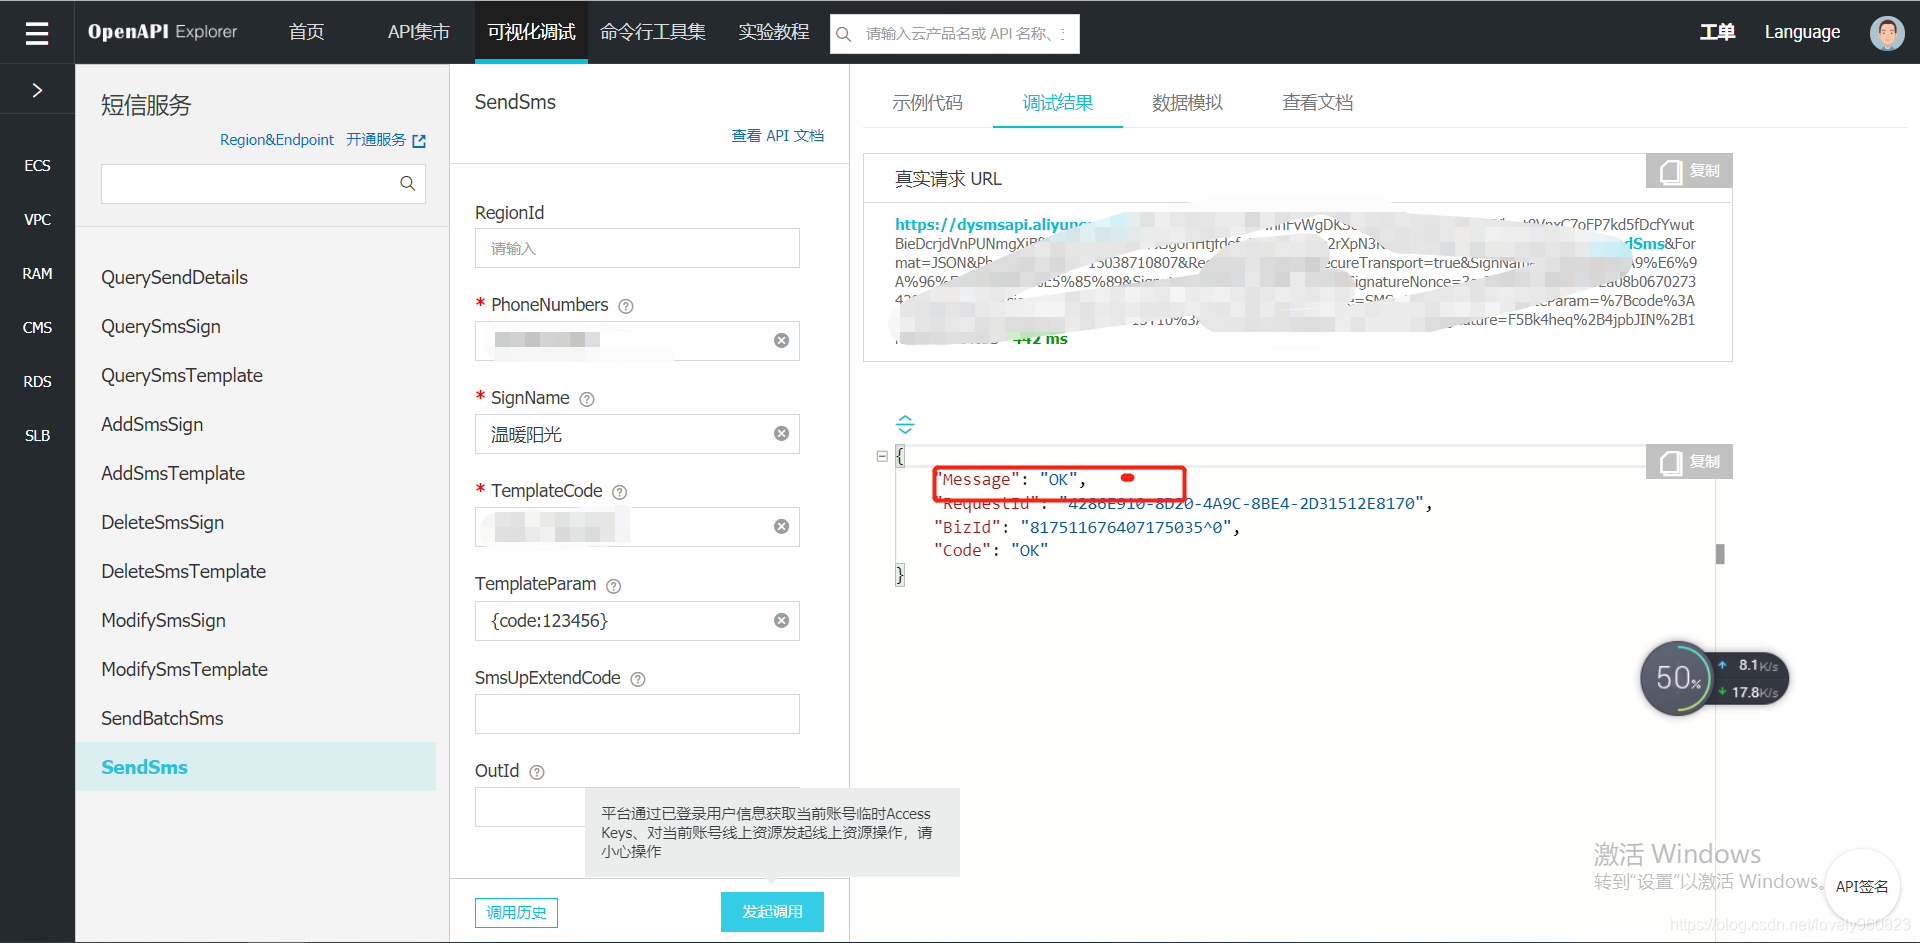
Task: Open RDS product in sidebar
Action: pyautogui.click(x=37, y=381)
